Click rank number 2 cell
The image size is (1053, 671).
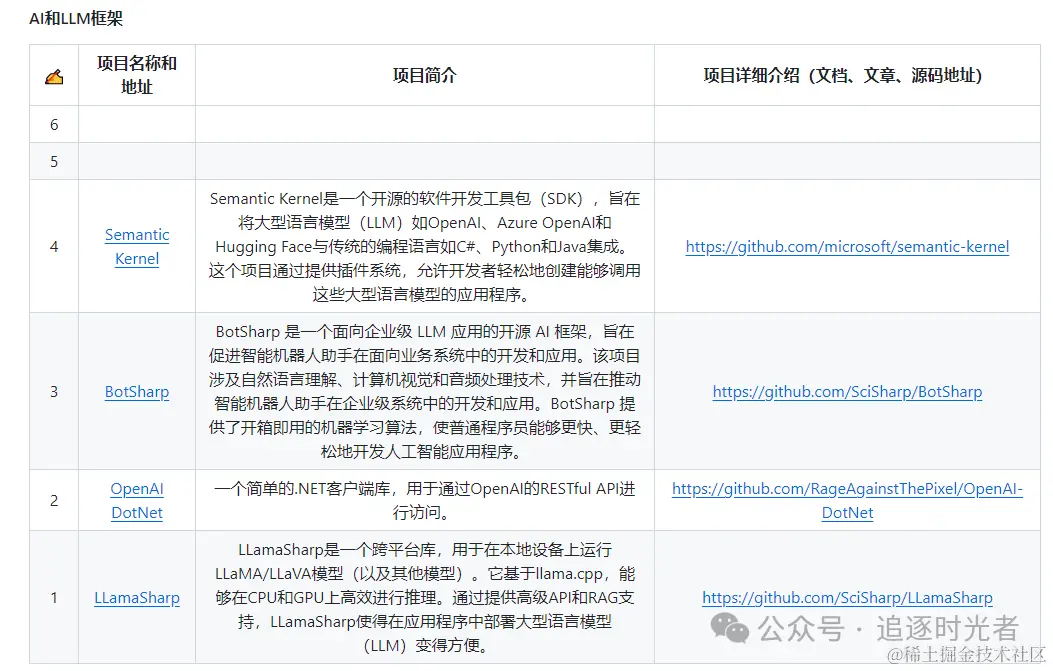(54, 500)
